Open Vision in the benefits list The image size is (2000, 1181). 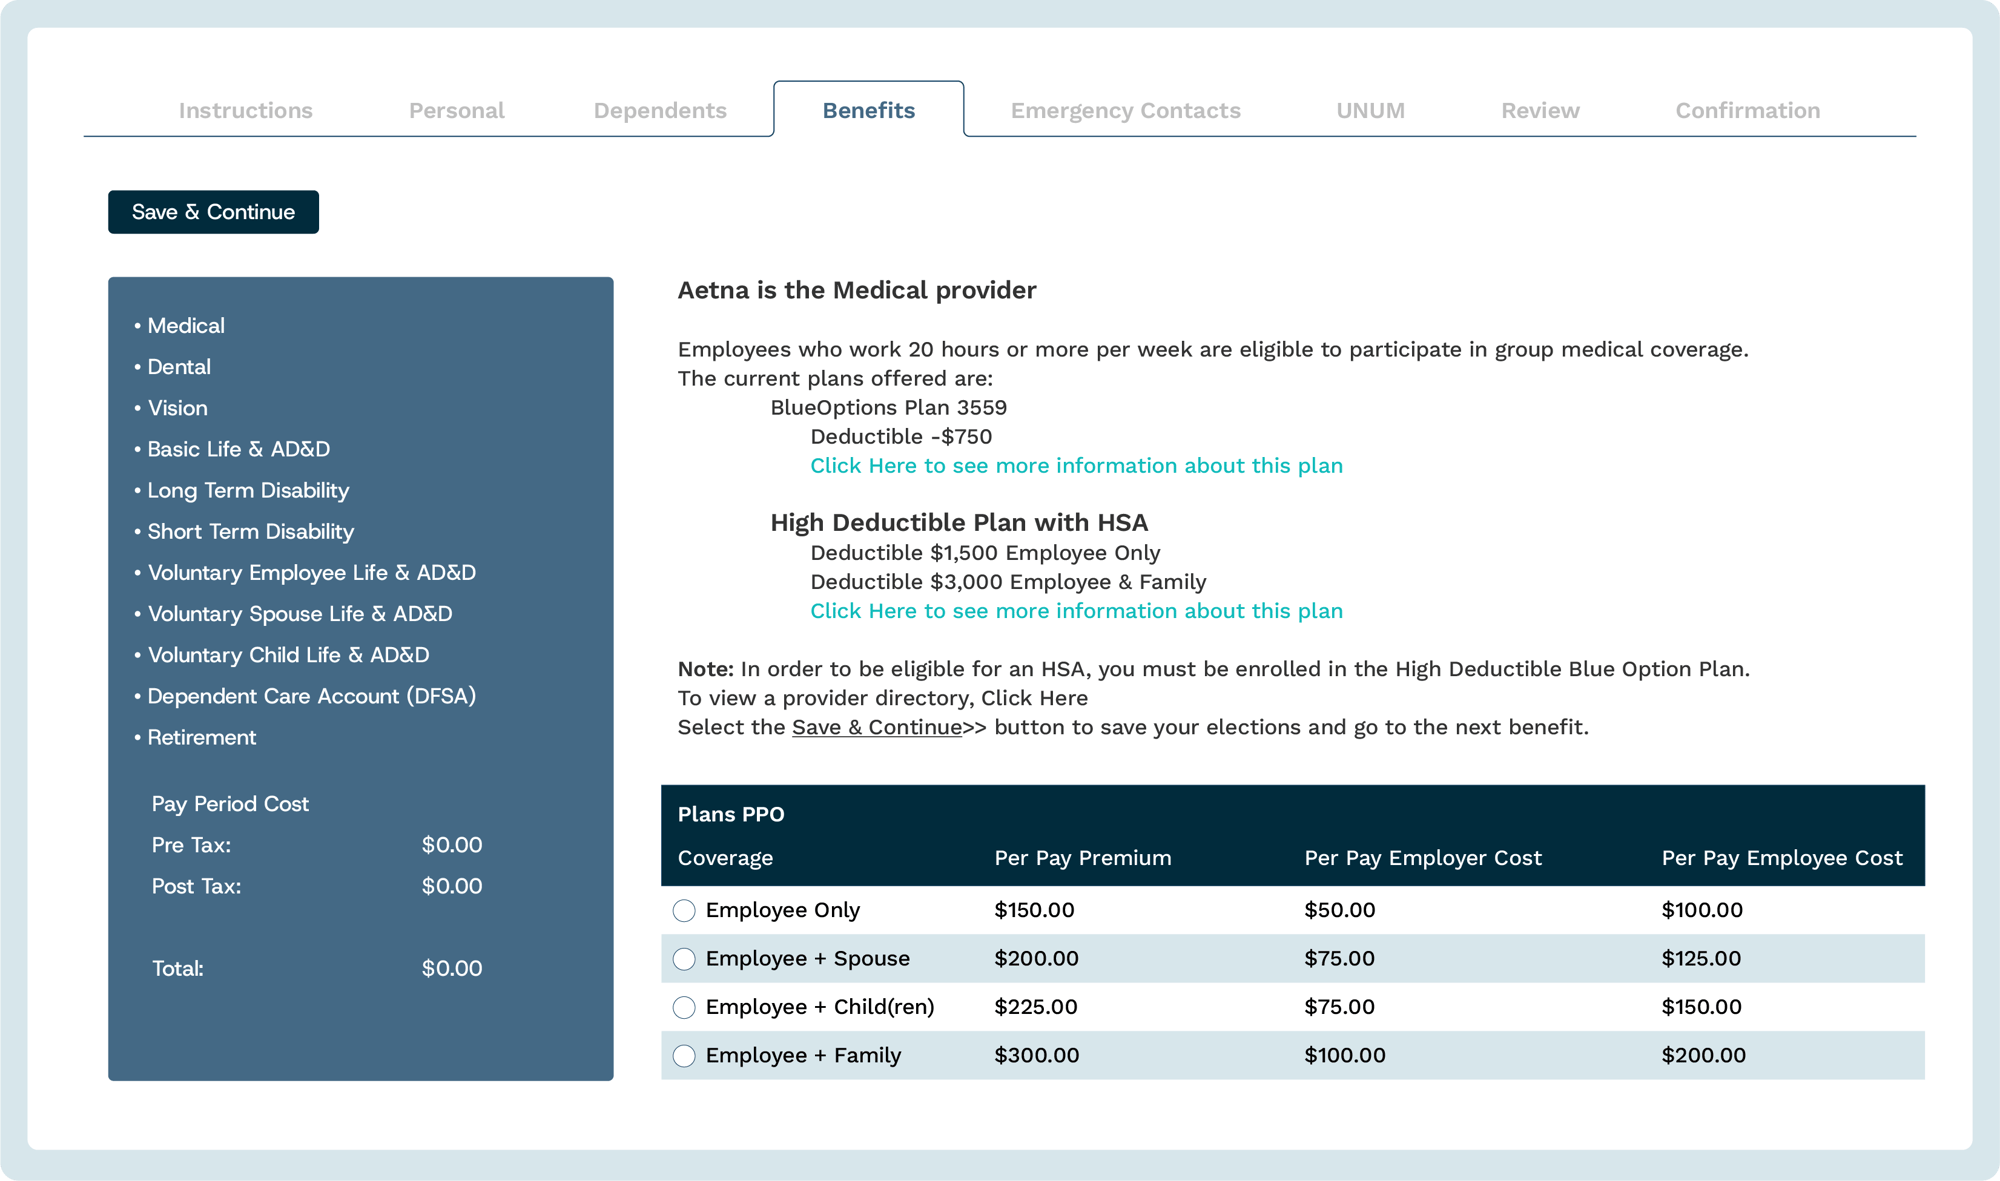(177, 408)
